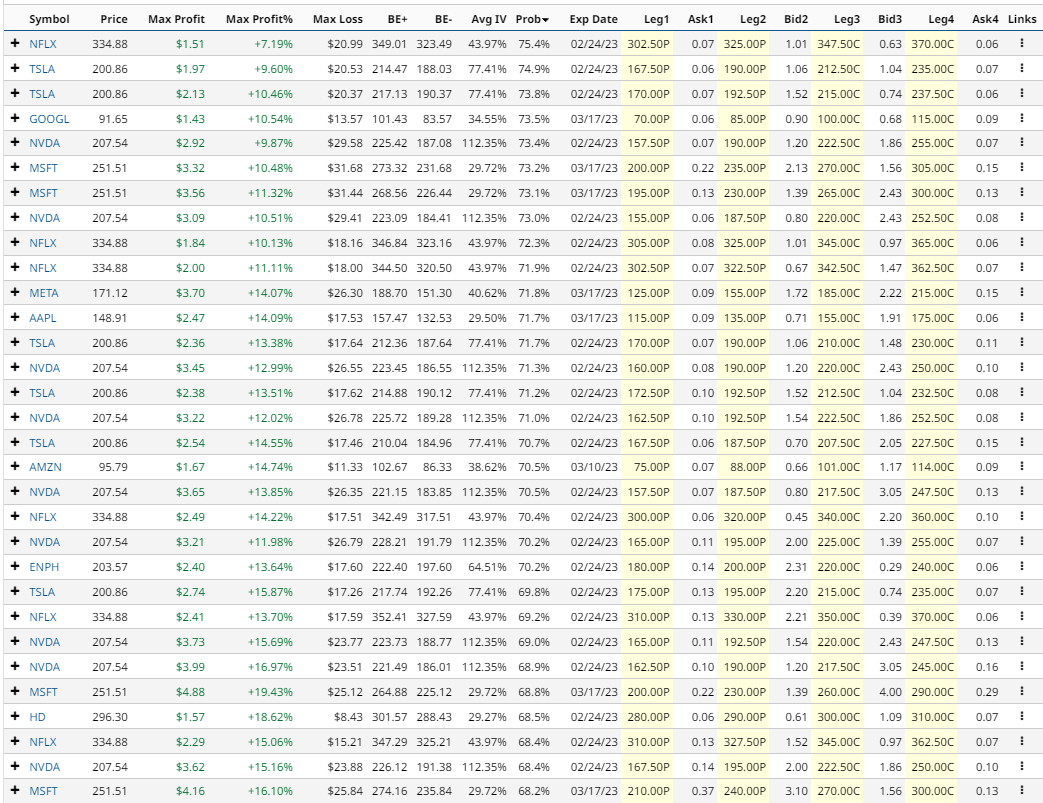Open the AMZN symbol link
Screen dimensions: 1043x803
(45, 467)
